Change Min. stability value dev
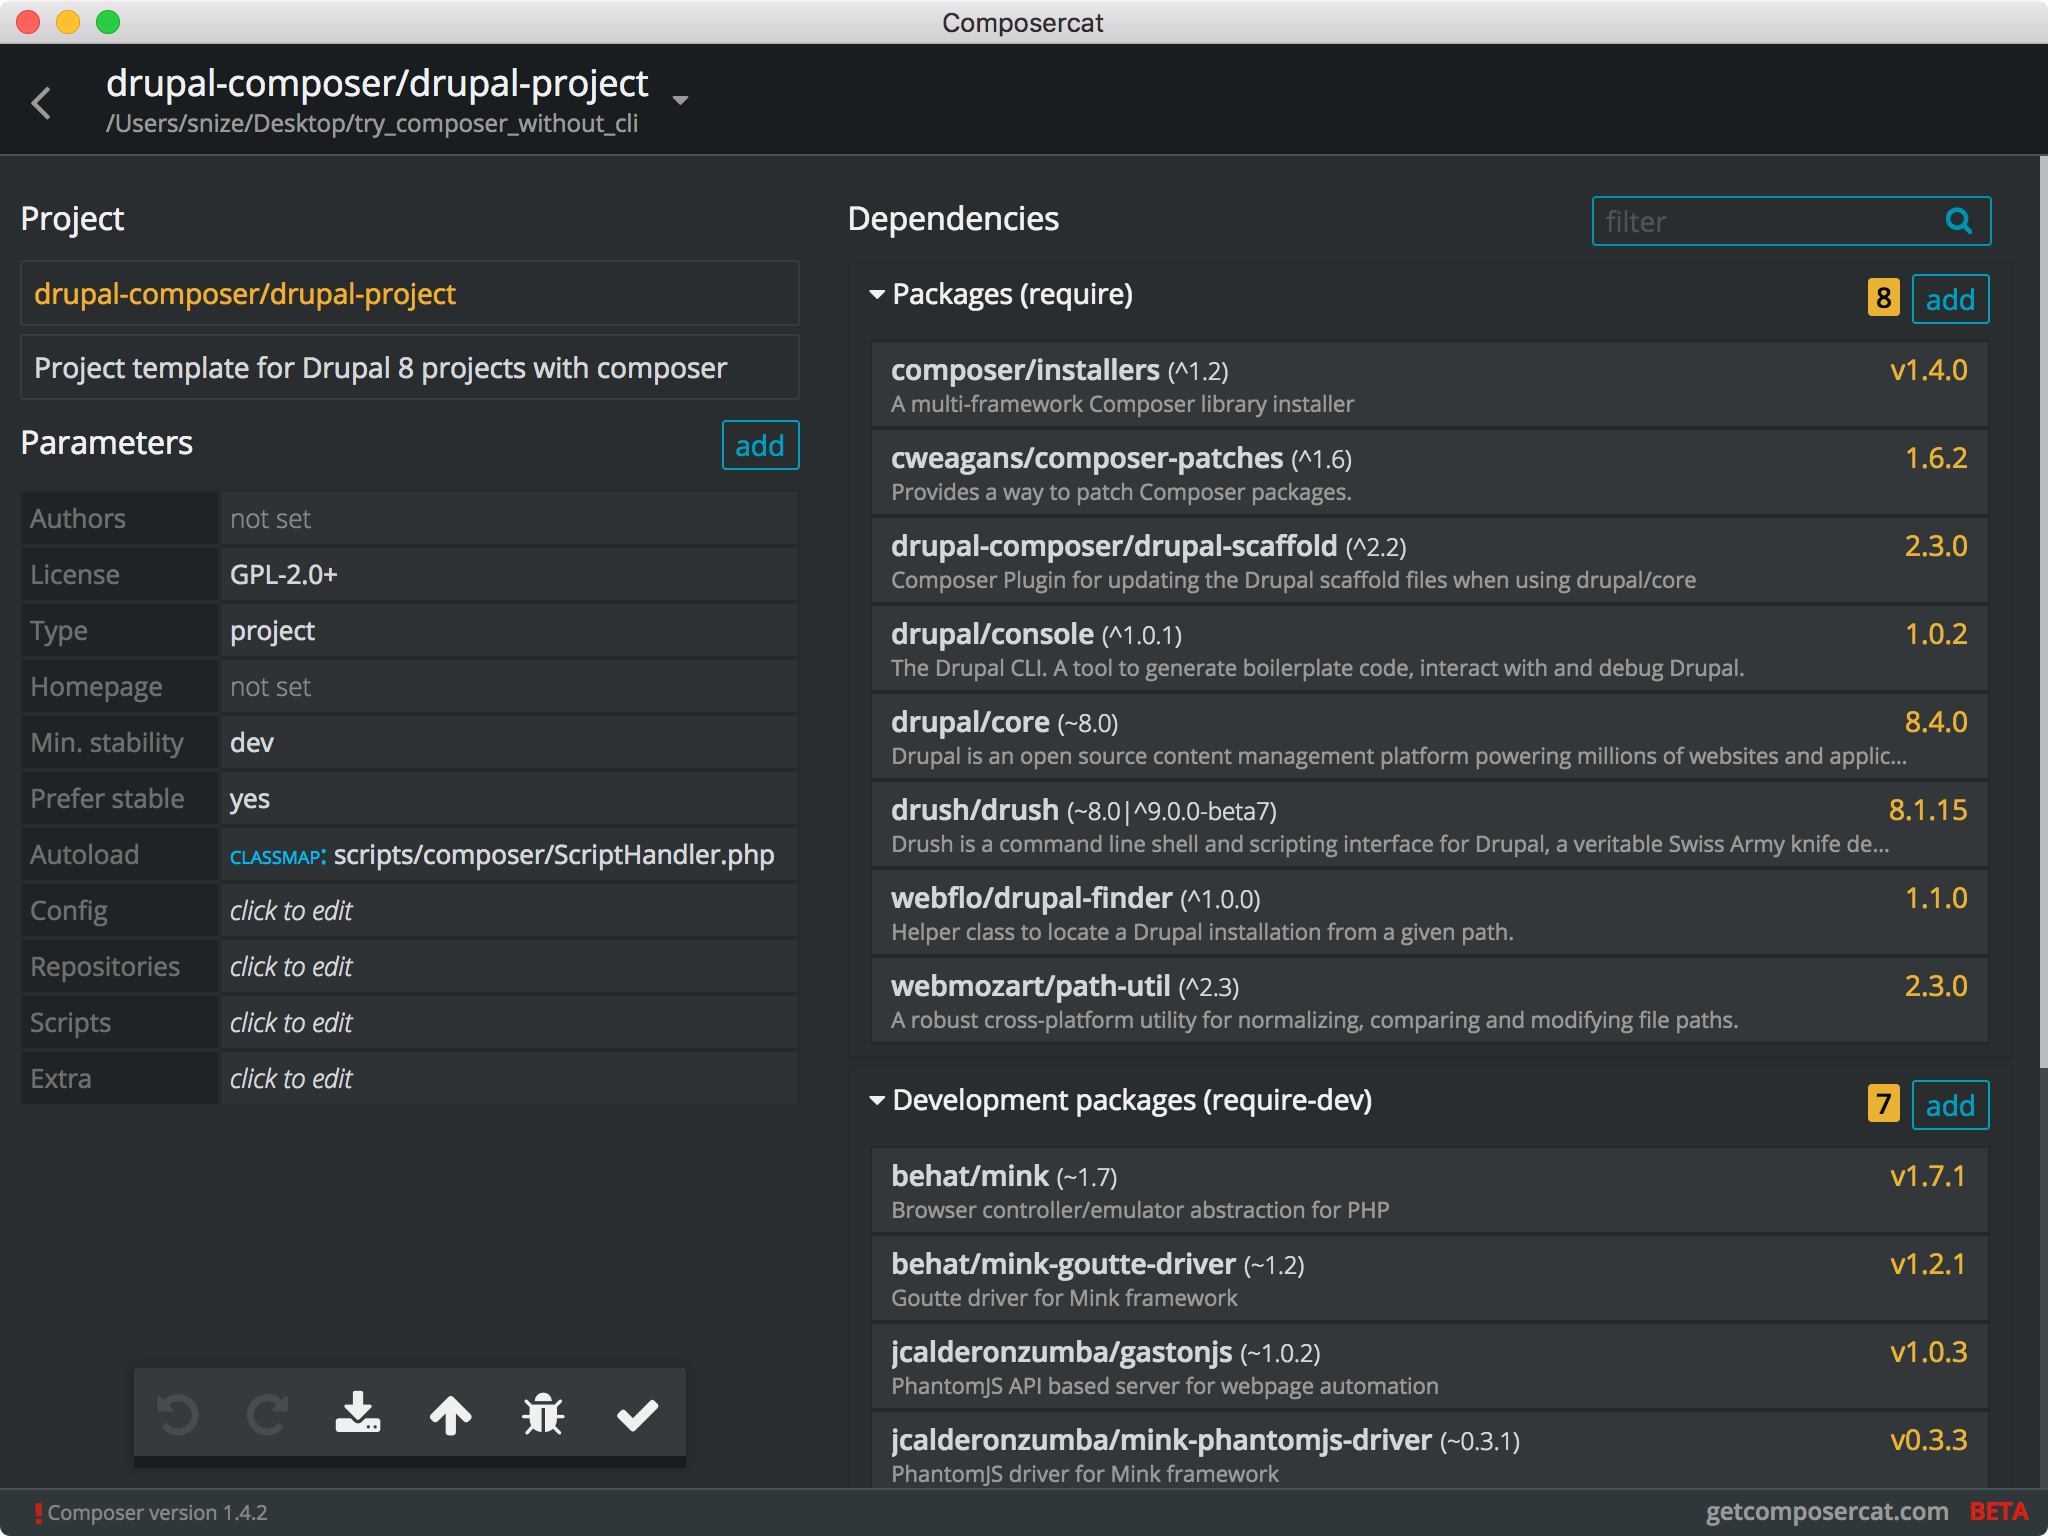 (x=509, y=743)
